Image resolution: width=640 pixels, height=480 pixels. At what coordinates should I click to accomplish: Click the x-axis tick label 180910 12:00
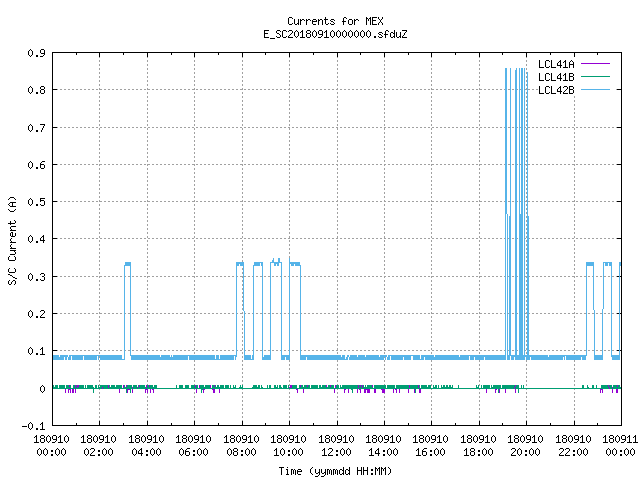point(336,446)
